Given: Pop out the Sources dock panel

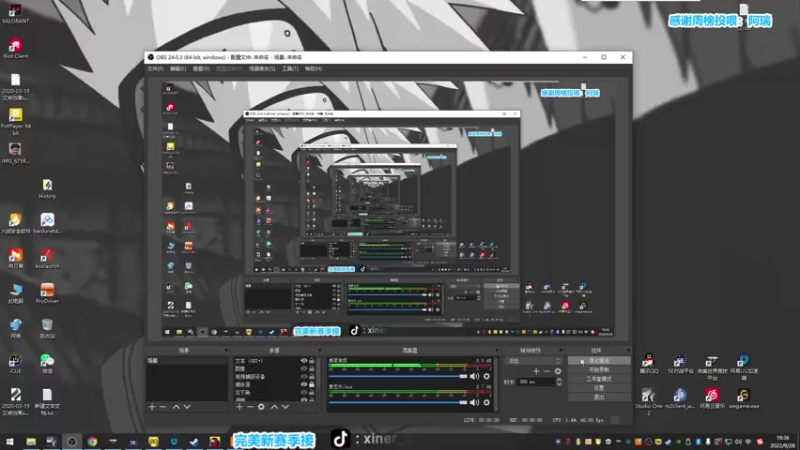Looking at the screenshot, I should (x=320, y=351).
